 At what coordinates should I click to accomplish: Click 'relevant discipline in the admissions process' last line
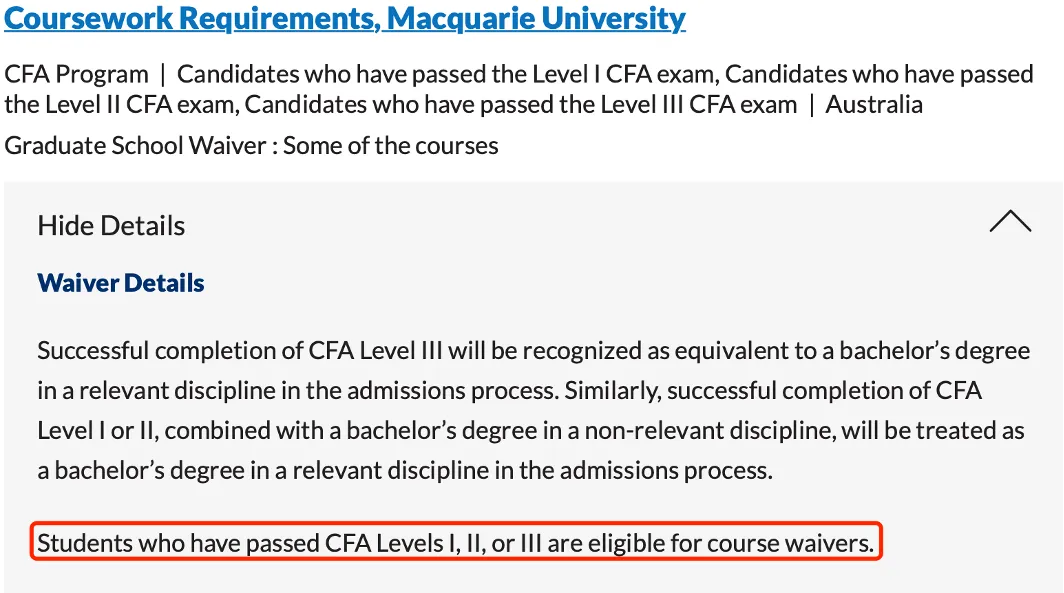[x=533, y=470]
